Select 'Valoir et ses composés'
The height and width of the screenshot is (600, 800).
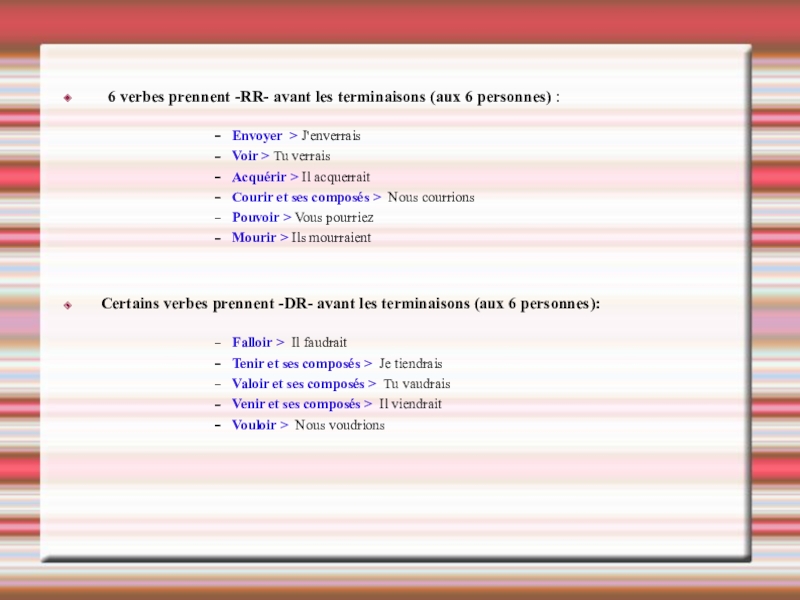[x=298, y=384]
